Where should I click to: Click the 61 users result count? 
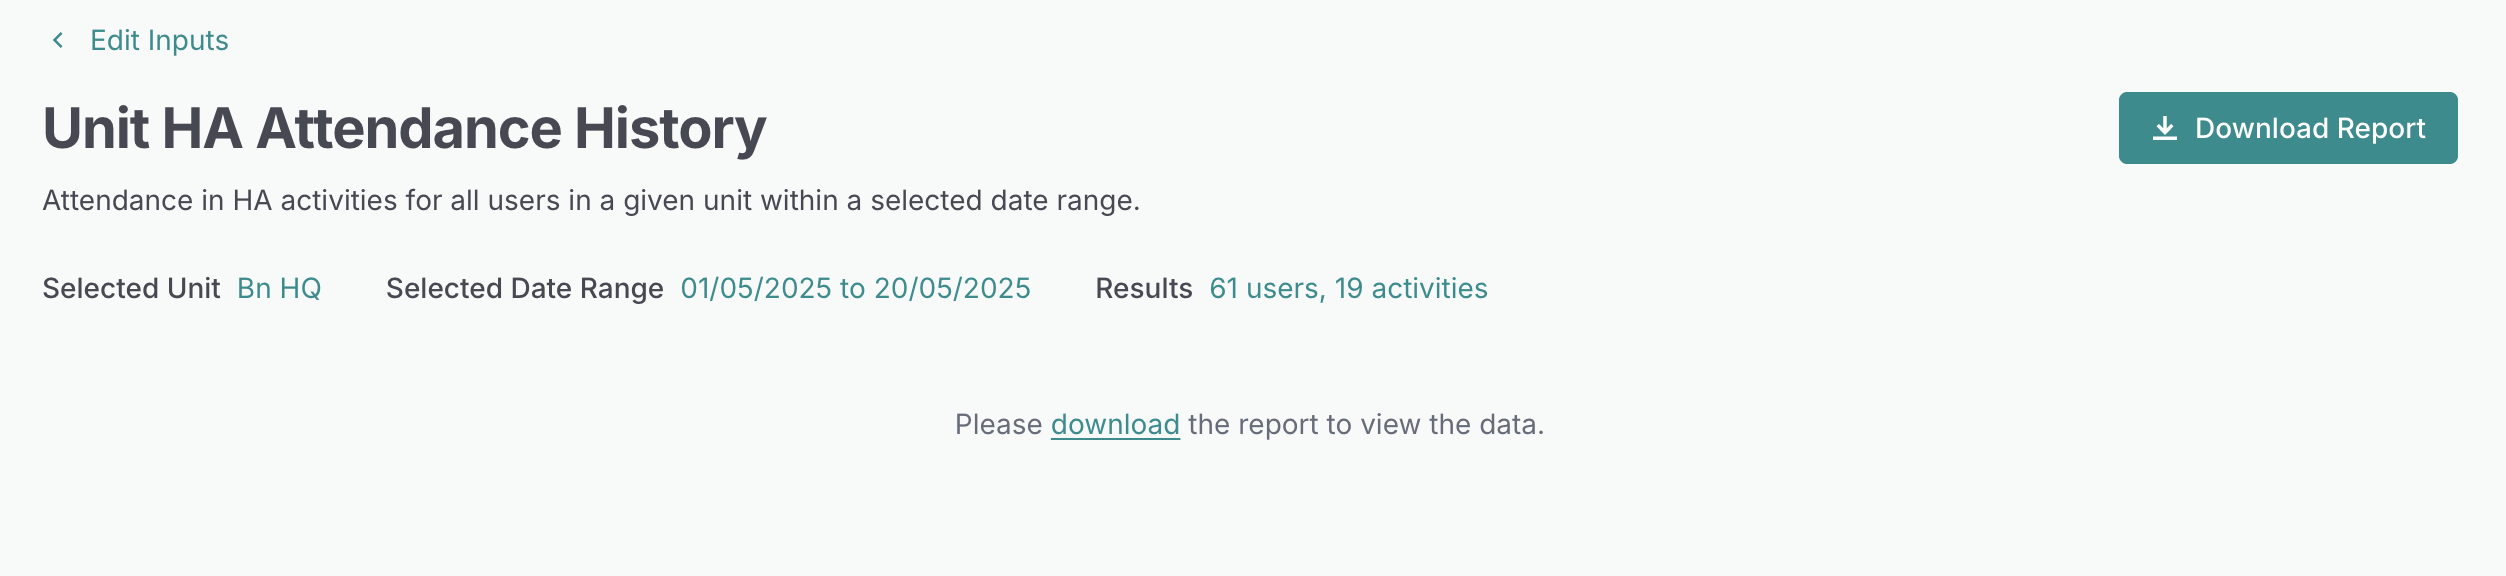(1266, 288)
